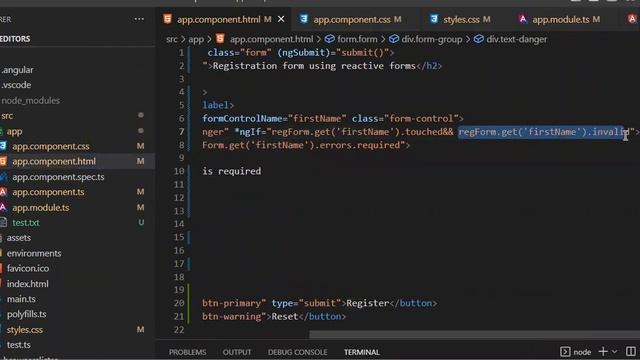Screen dimensions: 640x360
Task: Open Explorer more actions ellipsis menu
Action: click(139, 19)
